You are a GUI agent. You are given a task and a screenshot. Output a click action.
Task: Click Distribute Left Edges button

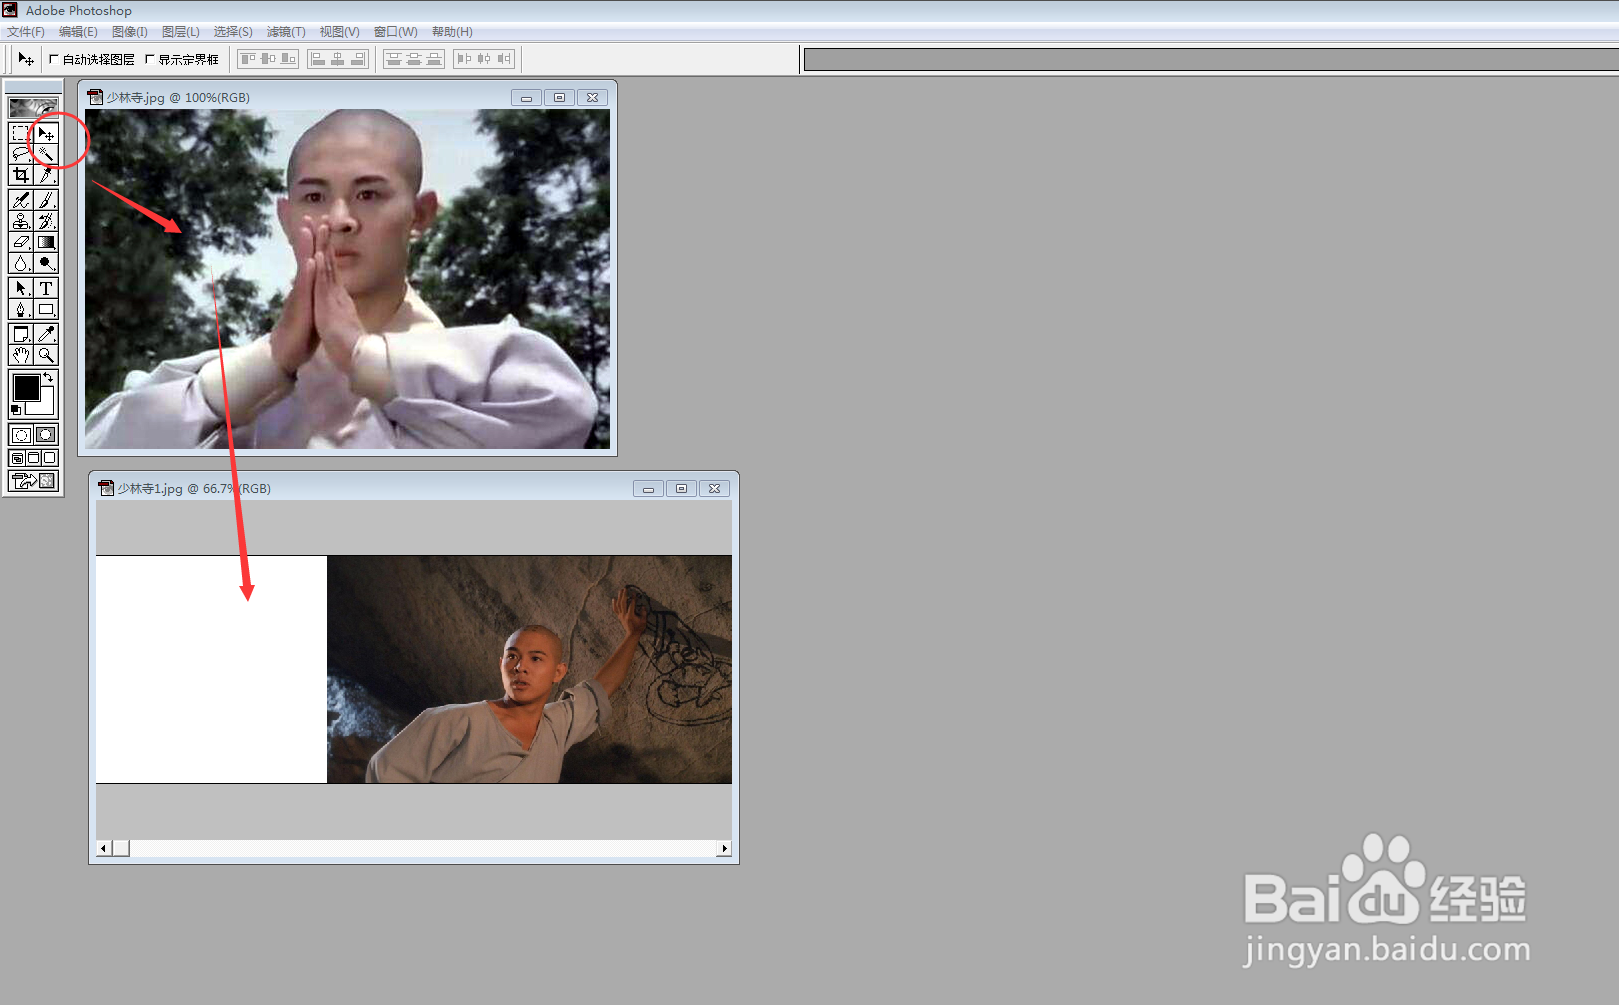click(x=464, y=59)
